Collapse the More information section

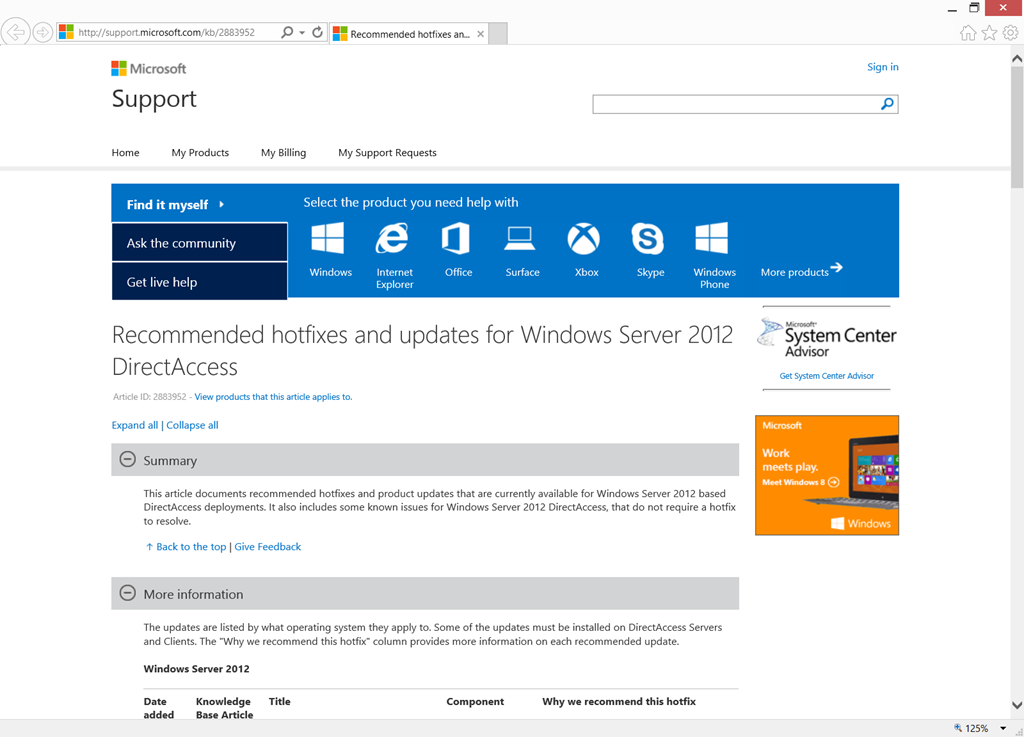pos(127,593)
